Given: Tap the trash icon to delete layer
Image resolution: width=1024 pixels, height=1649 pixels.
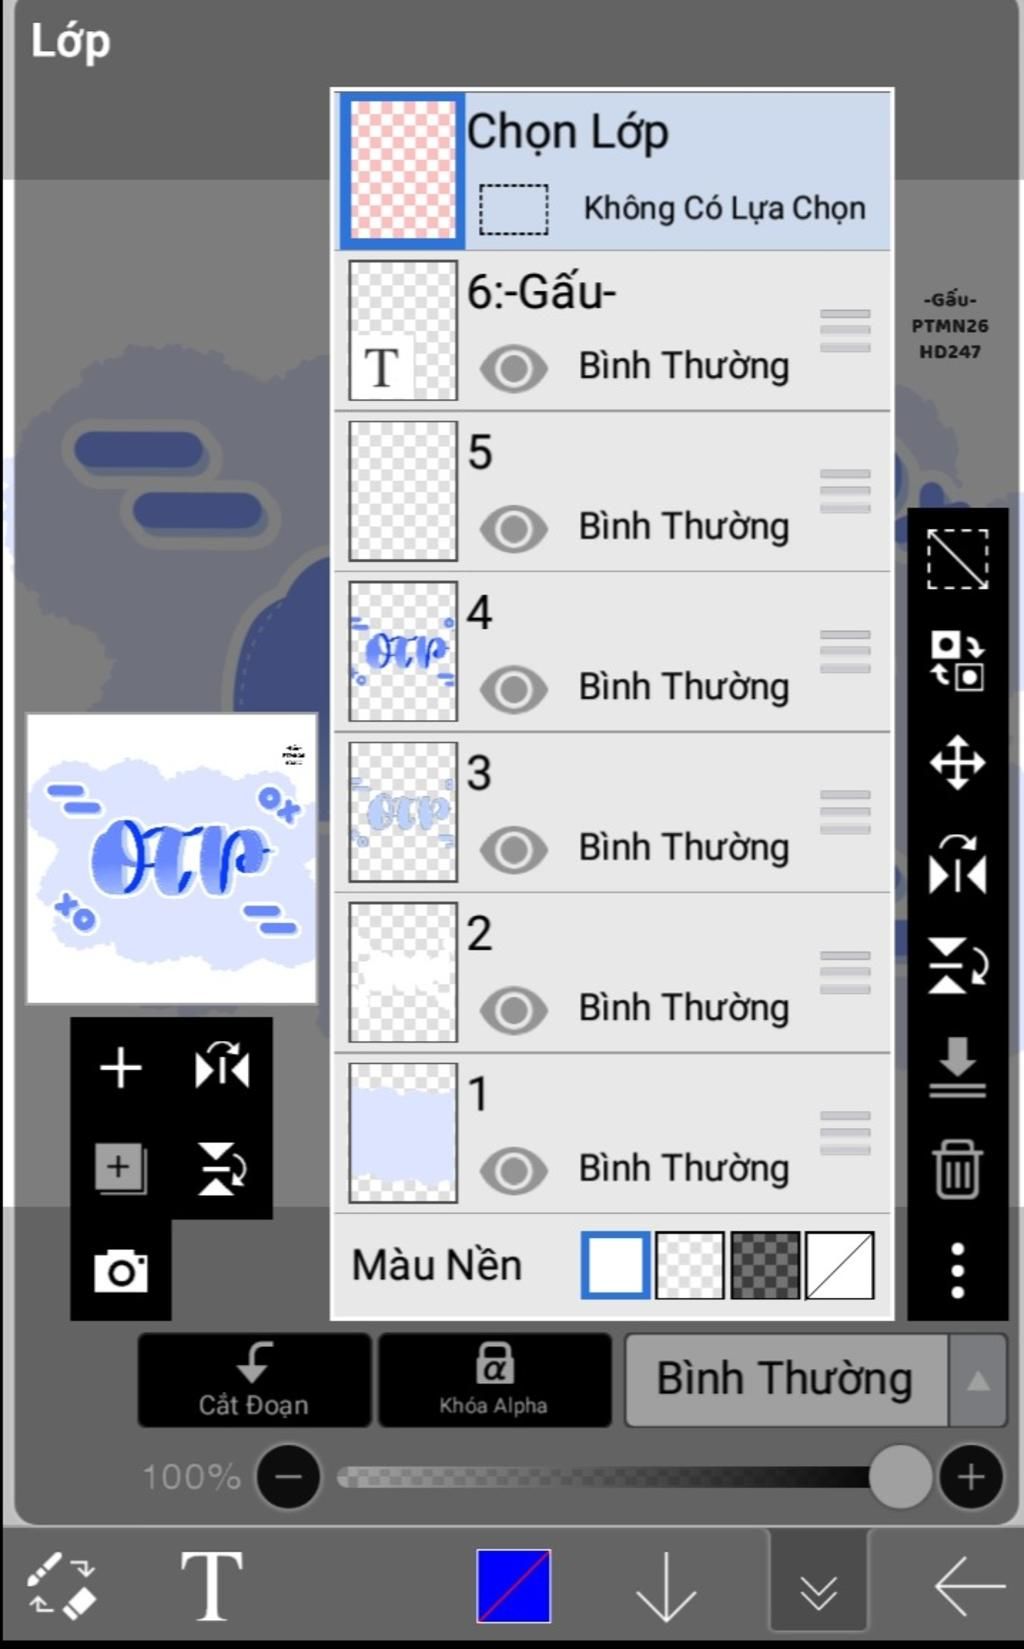Looking at the screenshot, I should (x=957, y=1168).
